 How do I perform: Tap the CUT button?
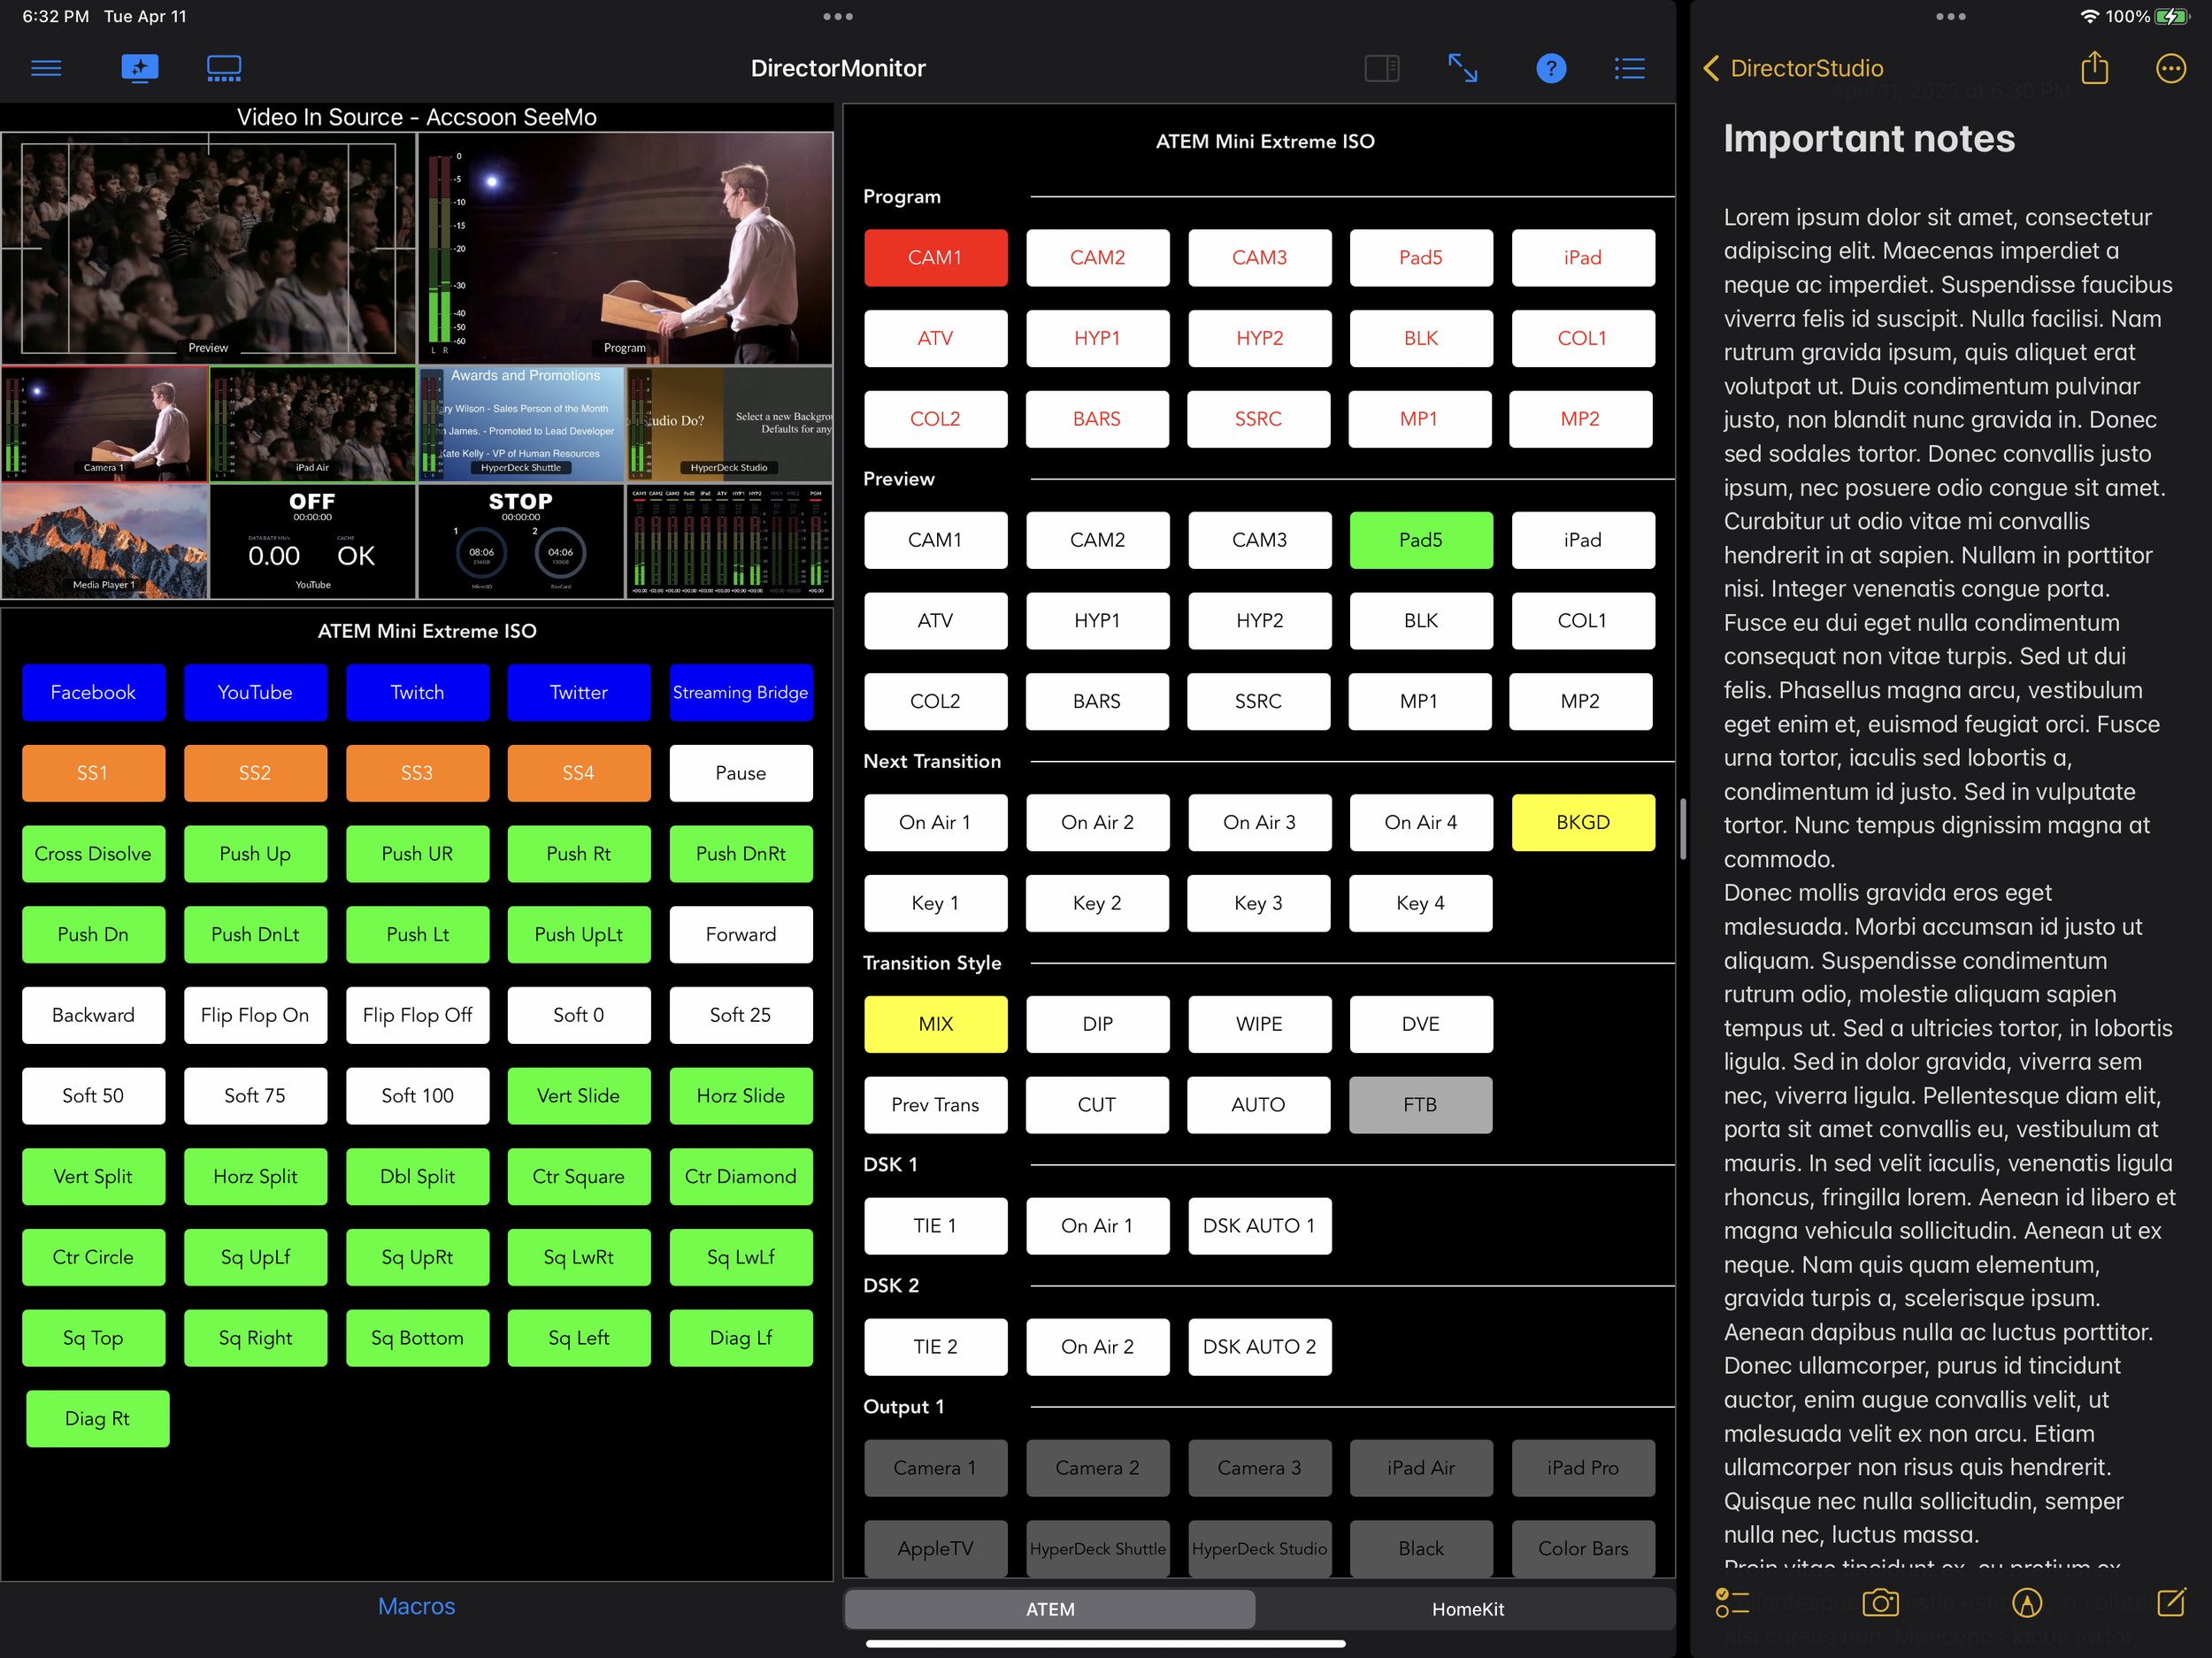click(x=1097, y=1105)
